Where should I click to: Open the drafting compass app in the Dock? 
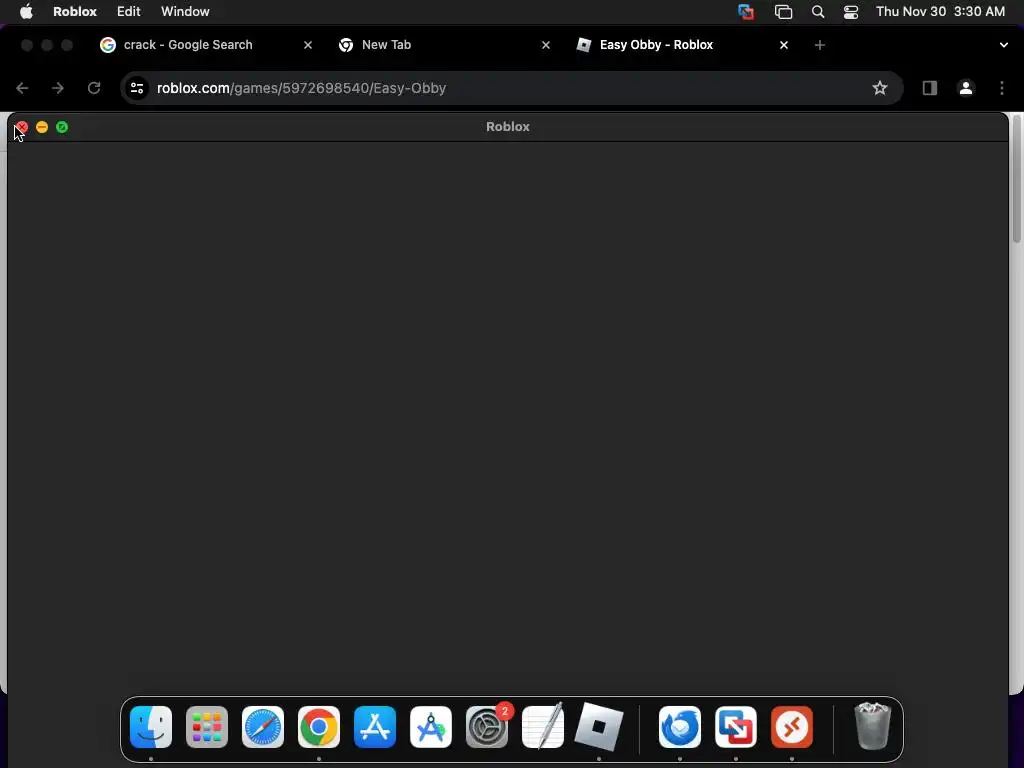point(431,727)
